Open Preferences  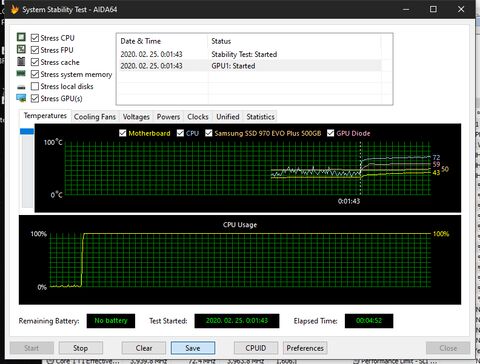pos(305,348)
